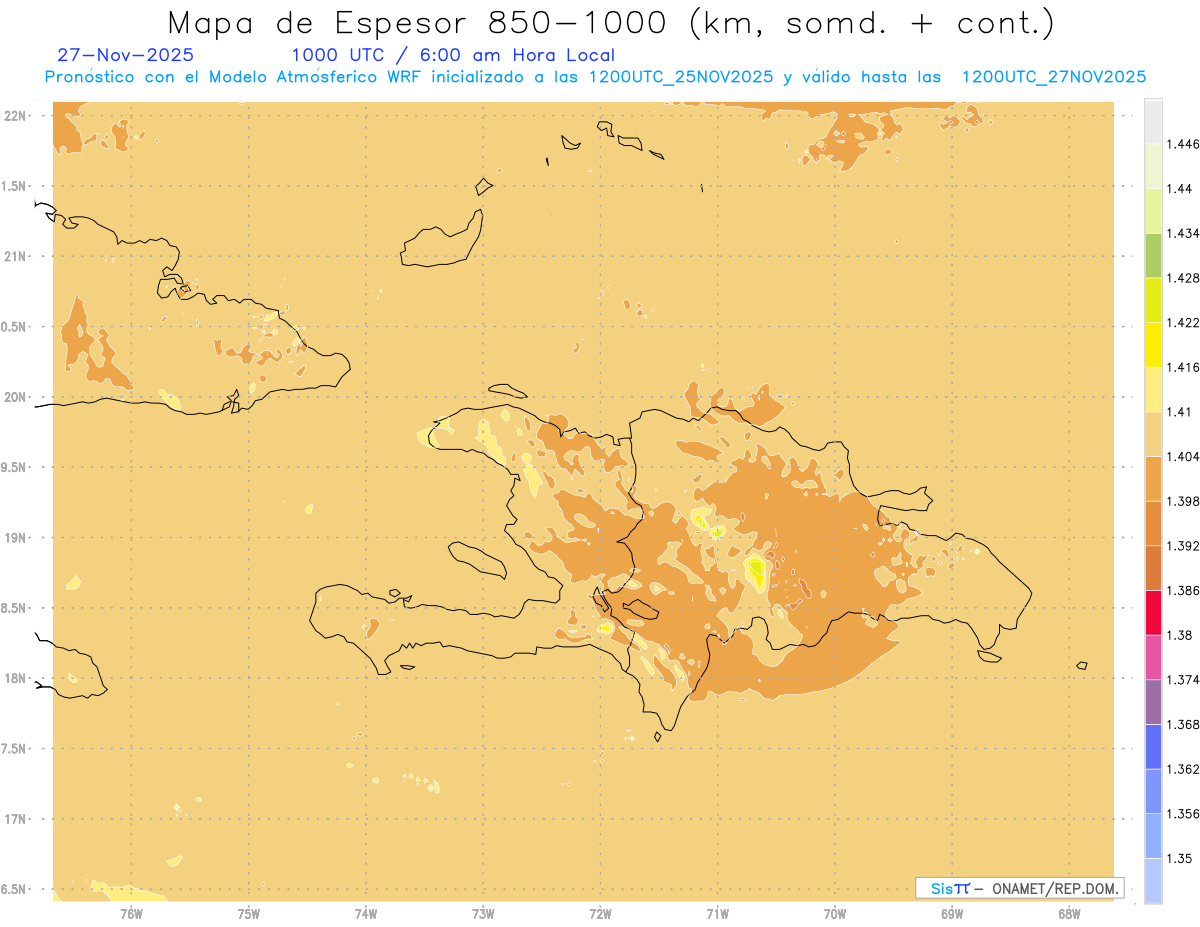Click the legend value 1.368
This screenshot has height=927, width=1200.
coord(1182,724)
